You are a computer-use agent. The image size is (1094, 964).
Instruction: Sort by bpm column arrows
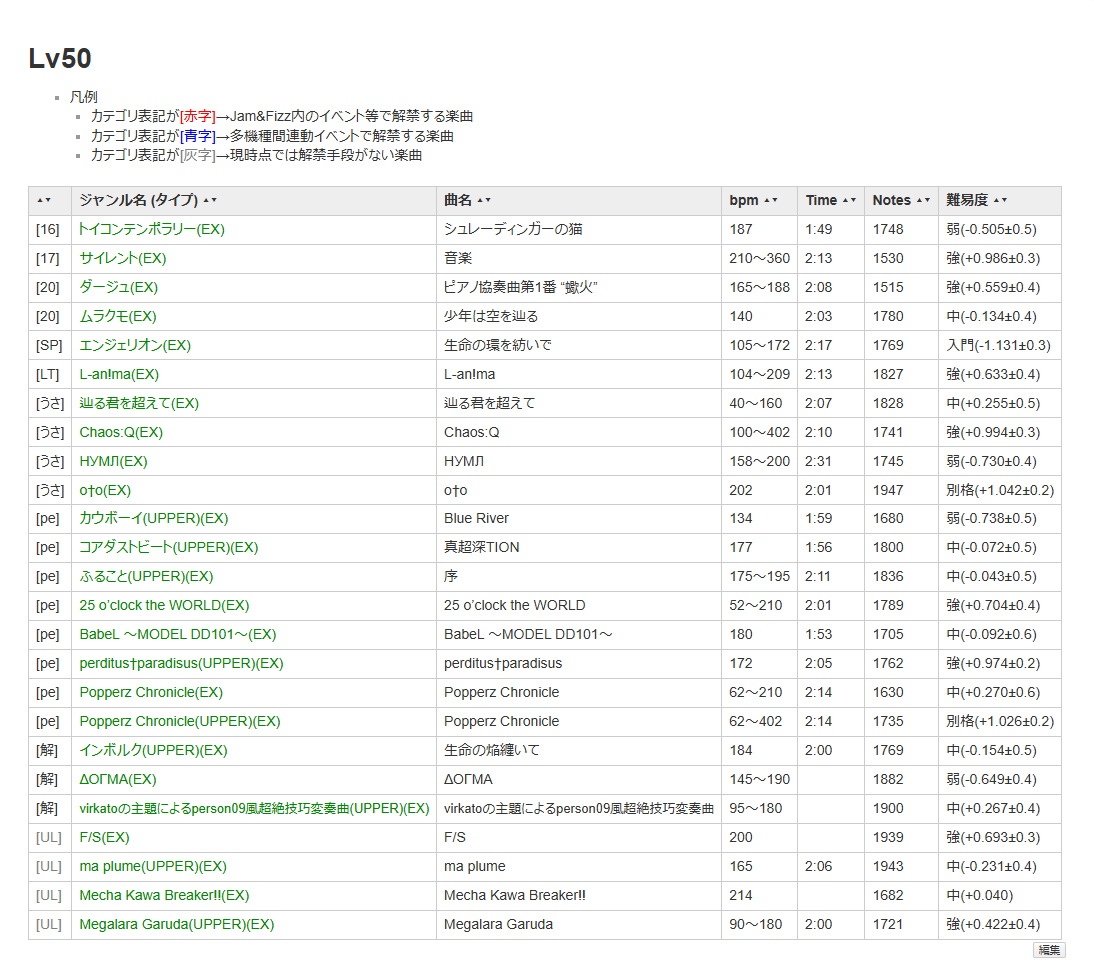point(771,200)
